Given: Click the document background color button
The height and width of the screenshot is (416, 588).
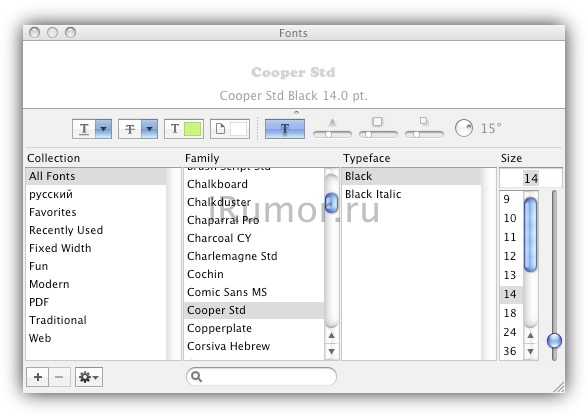Looking at the screenshot, I should [x=230, y=129].
